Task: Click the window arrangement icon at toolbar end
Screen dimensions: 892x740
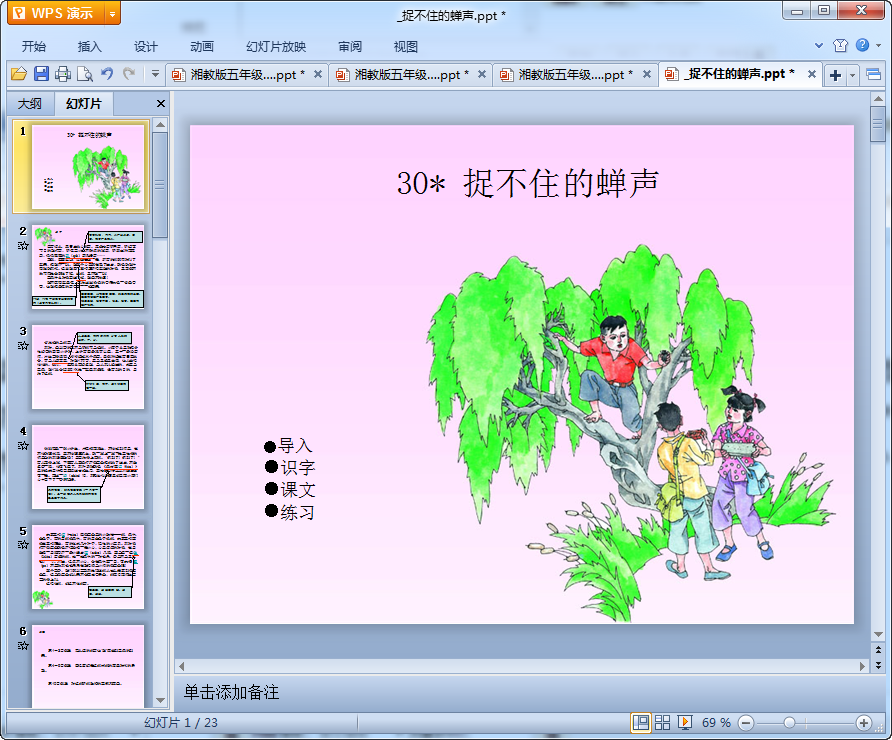Action: pos(873,75)
